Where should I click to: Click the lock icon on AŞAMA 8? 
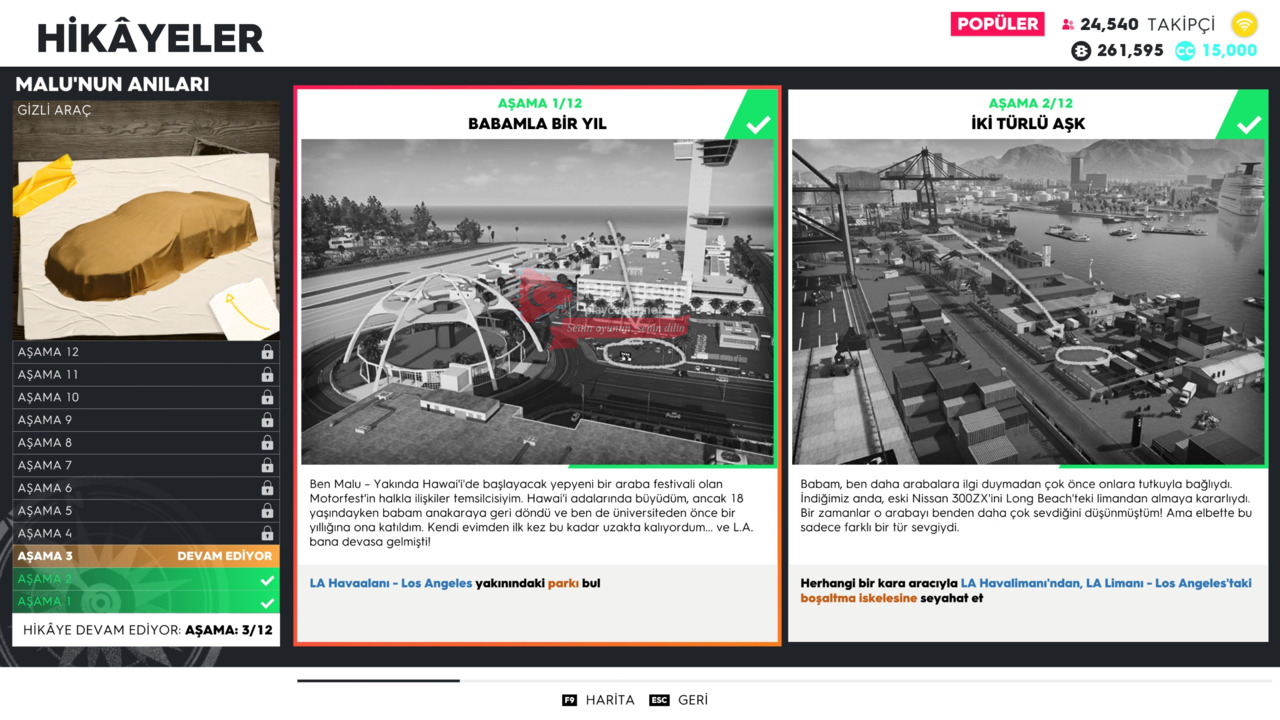pyautogui.click(x=267, y=443)
